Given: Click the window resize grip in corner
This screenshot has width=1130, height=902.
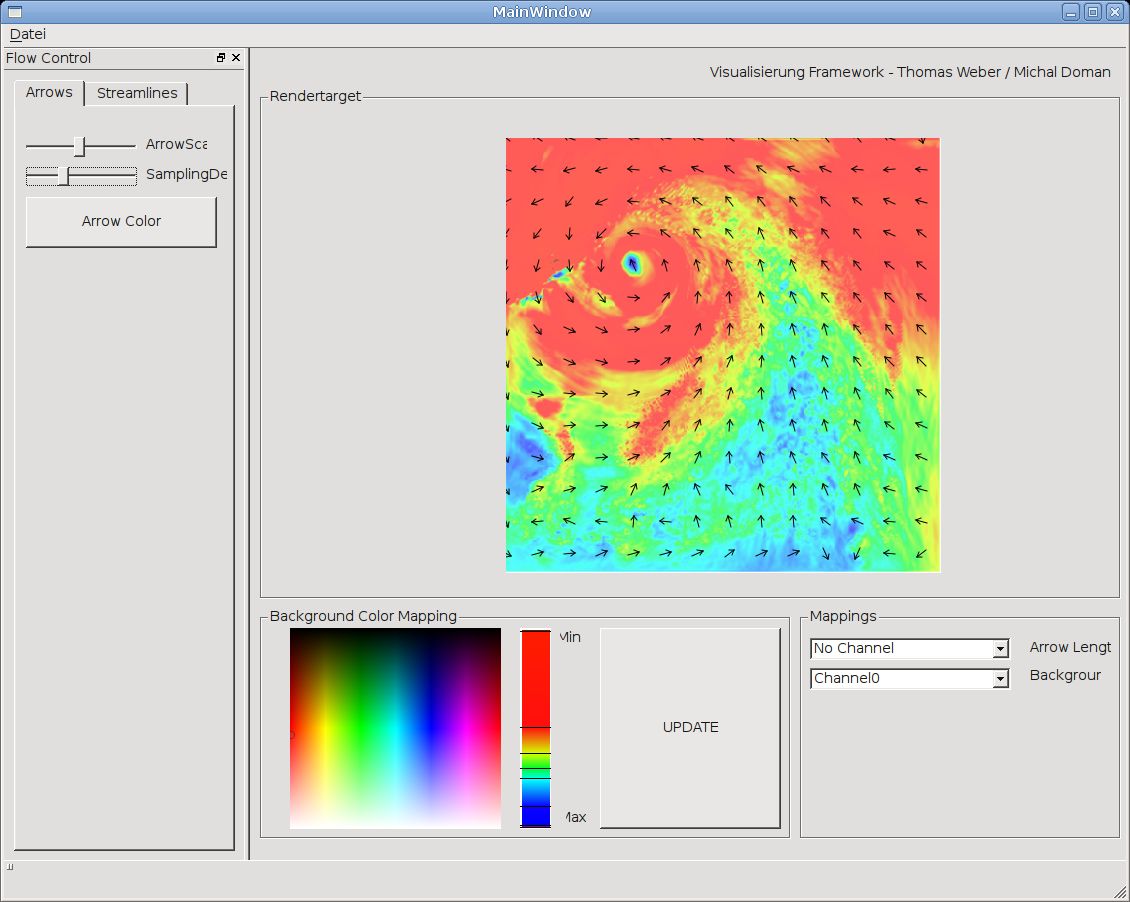Looking at the screenshot, I should point(1120,892).
